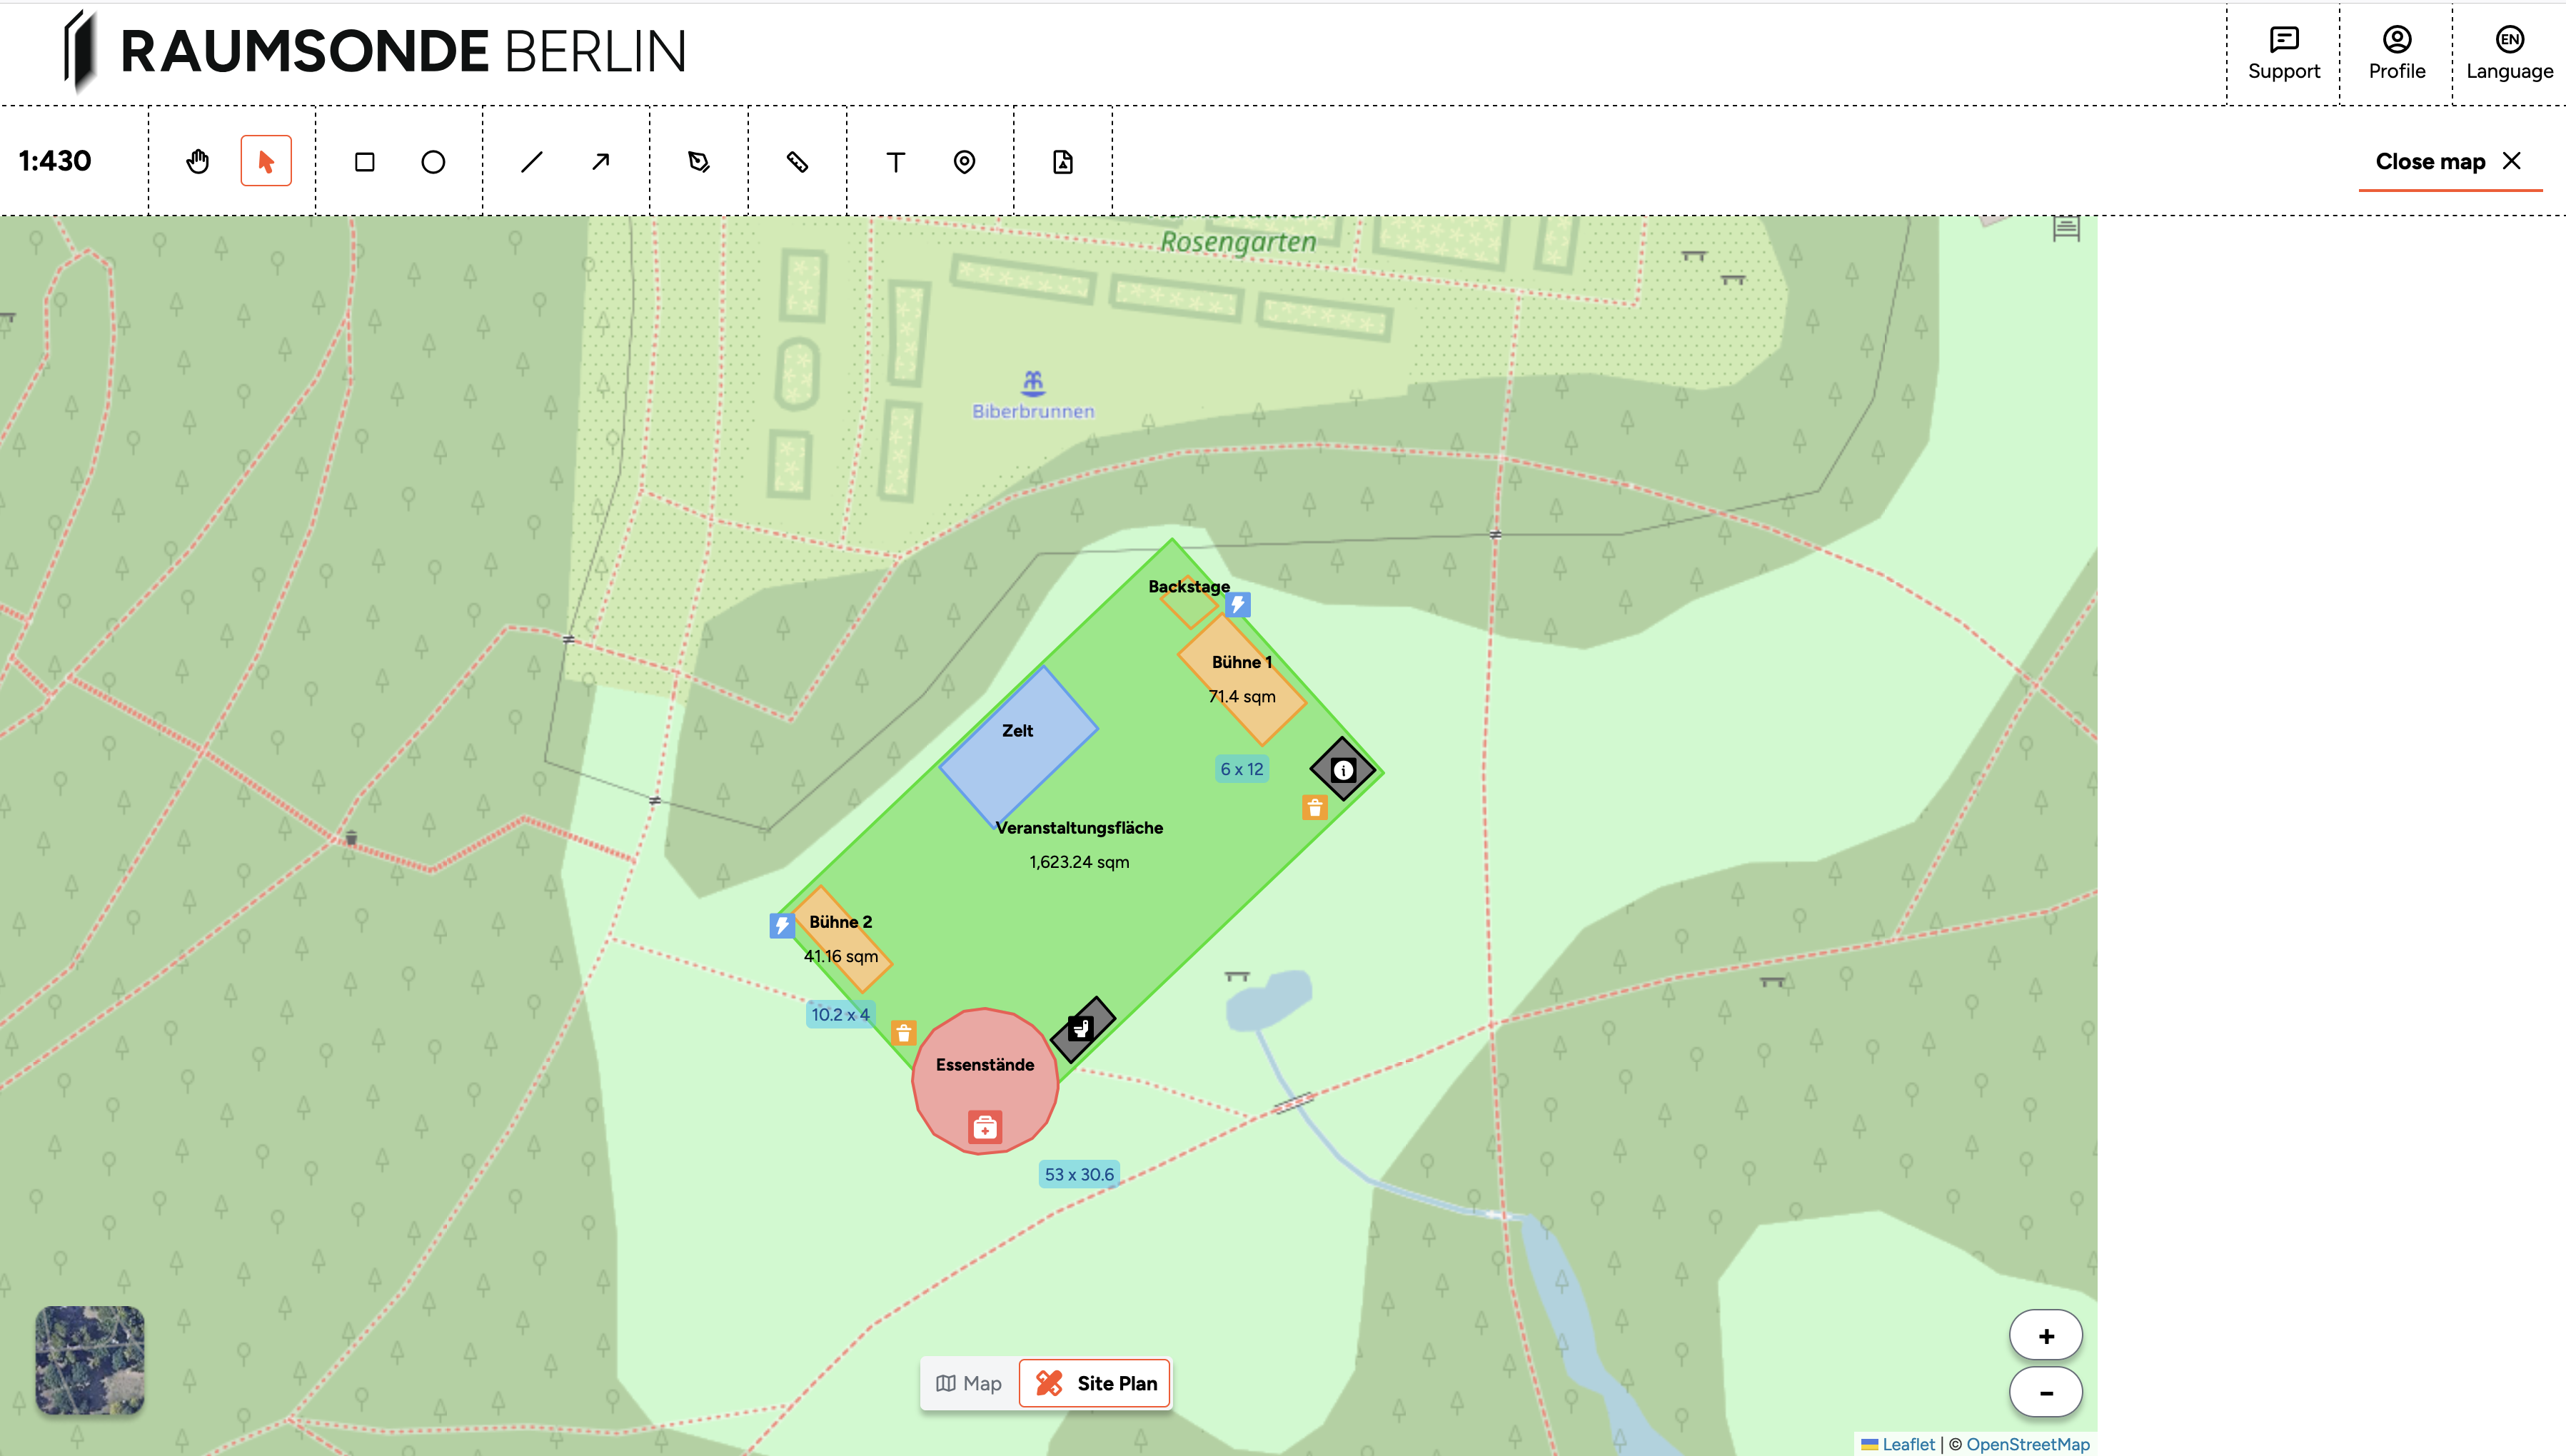Open the Language menu
The width and height of the screenshot is (2566, 1456).
tap(2509, 53)
